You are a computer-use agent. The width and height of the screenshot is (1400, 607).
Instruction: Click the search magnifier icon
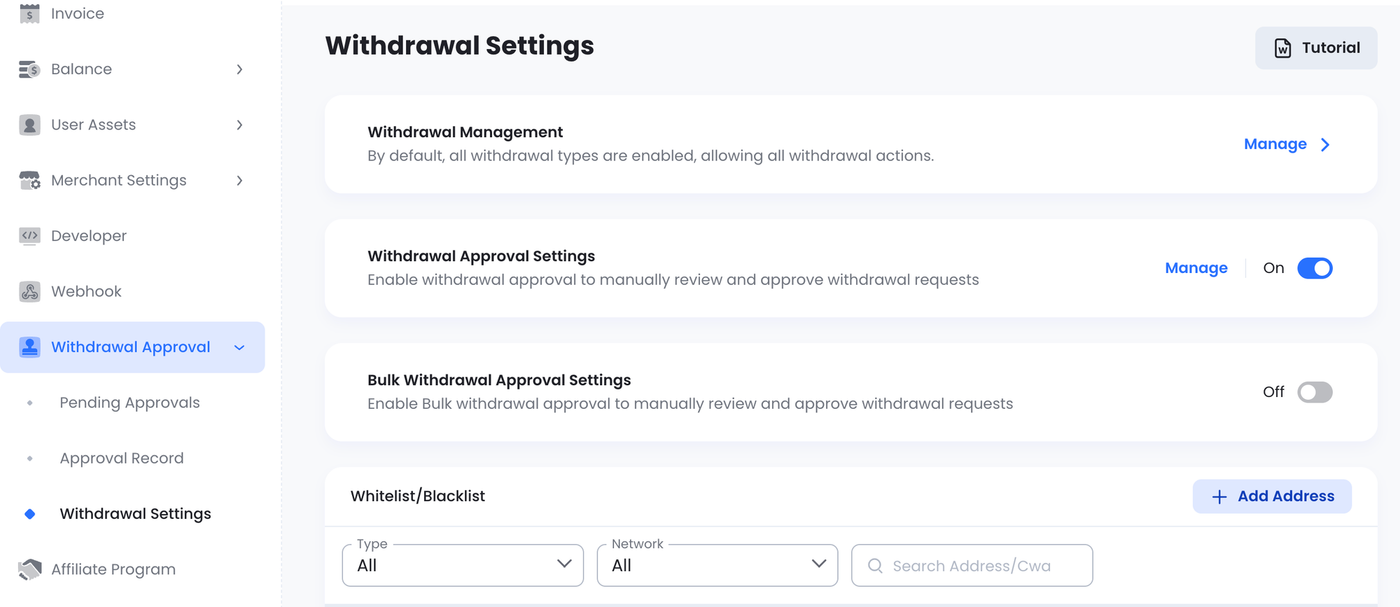pos(875,566)
